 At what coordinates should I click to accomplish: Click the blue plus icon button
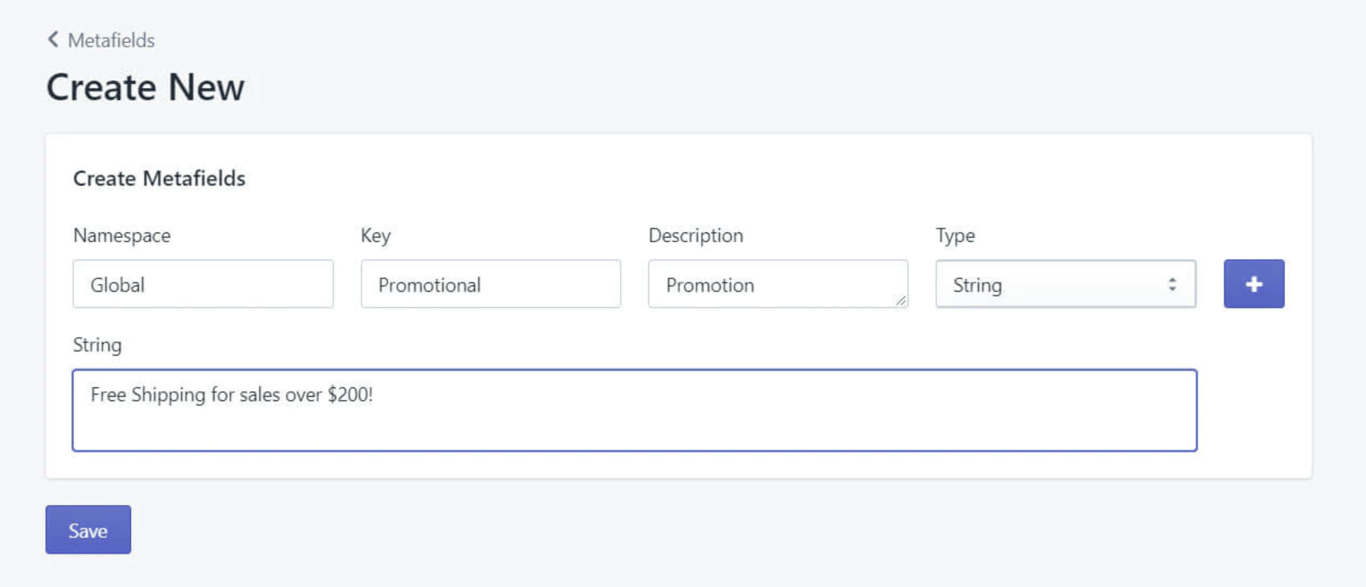(1253, 284)
